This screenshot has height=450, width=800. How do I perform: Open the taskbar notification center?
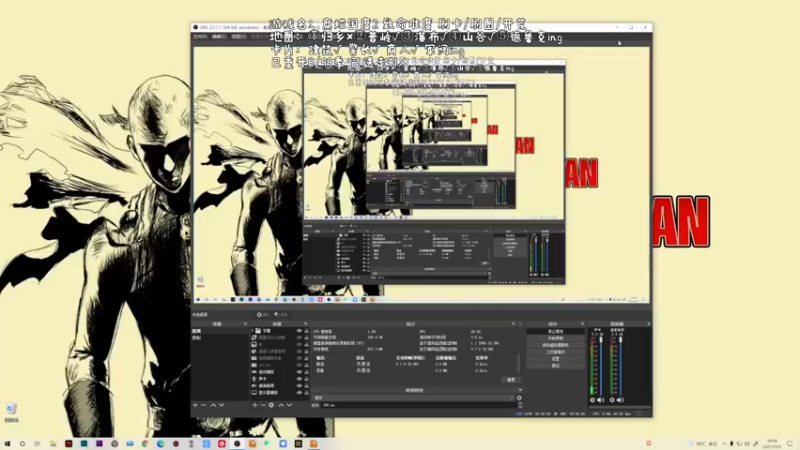(x=790, y=444)
